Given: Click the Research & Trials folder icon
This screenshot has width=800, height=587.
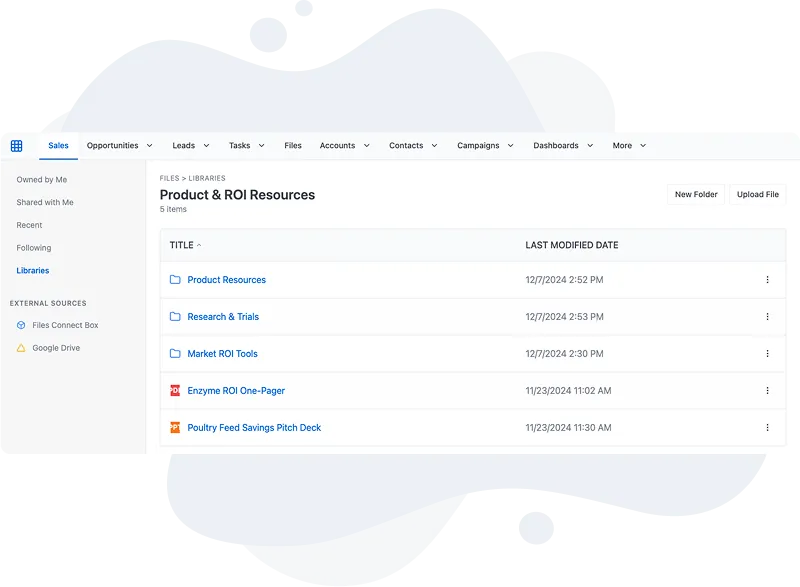Looking at the screenshot, I should pos(175,317).
